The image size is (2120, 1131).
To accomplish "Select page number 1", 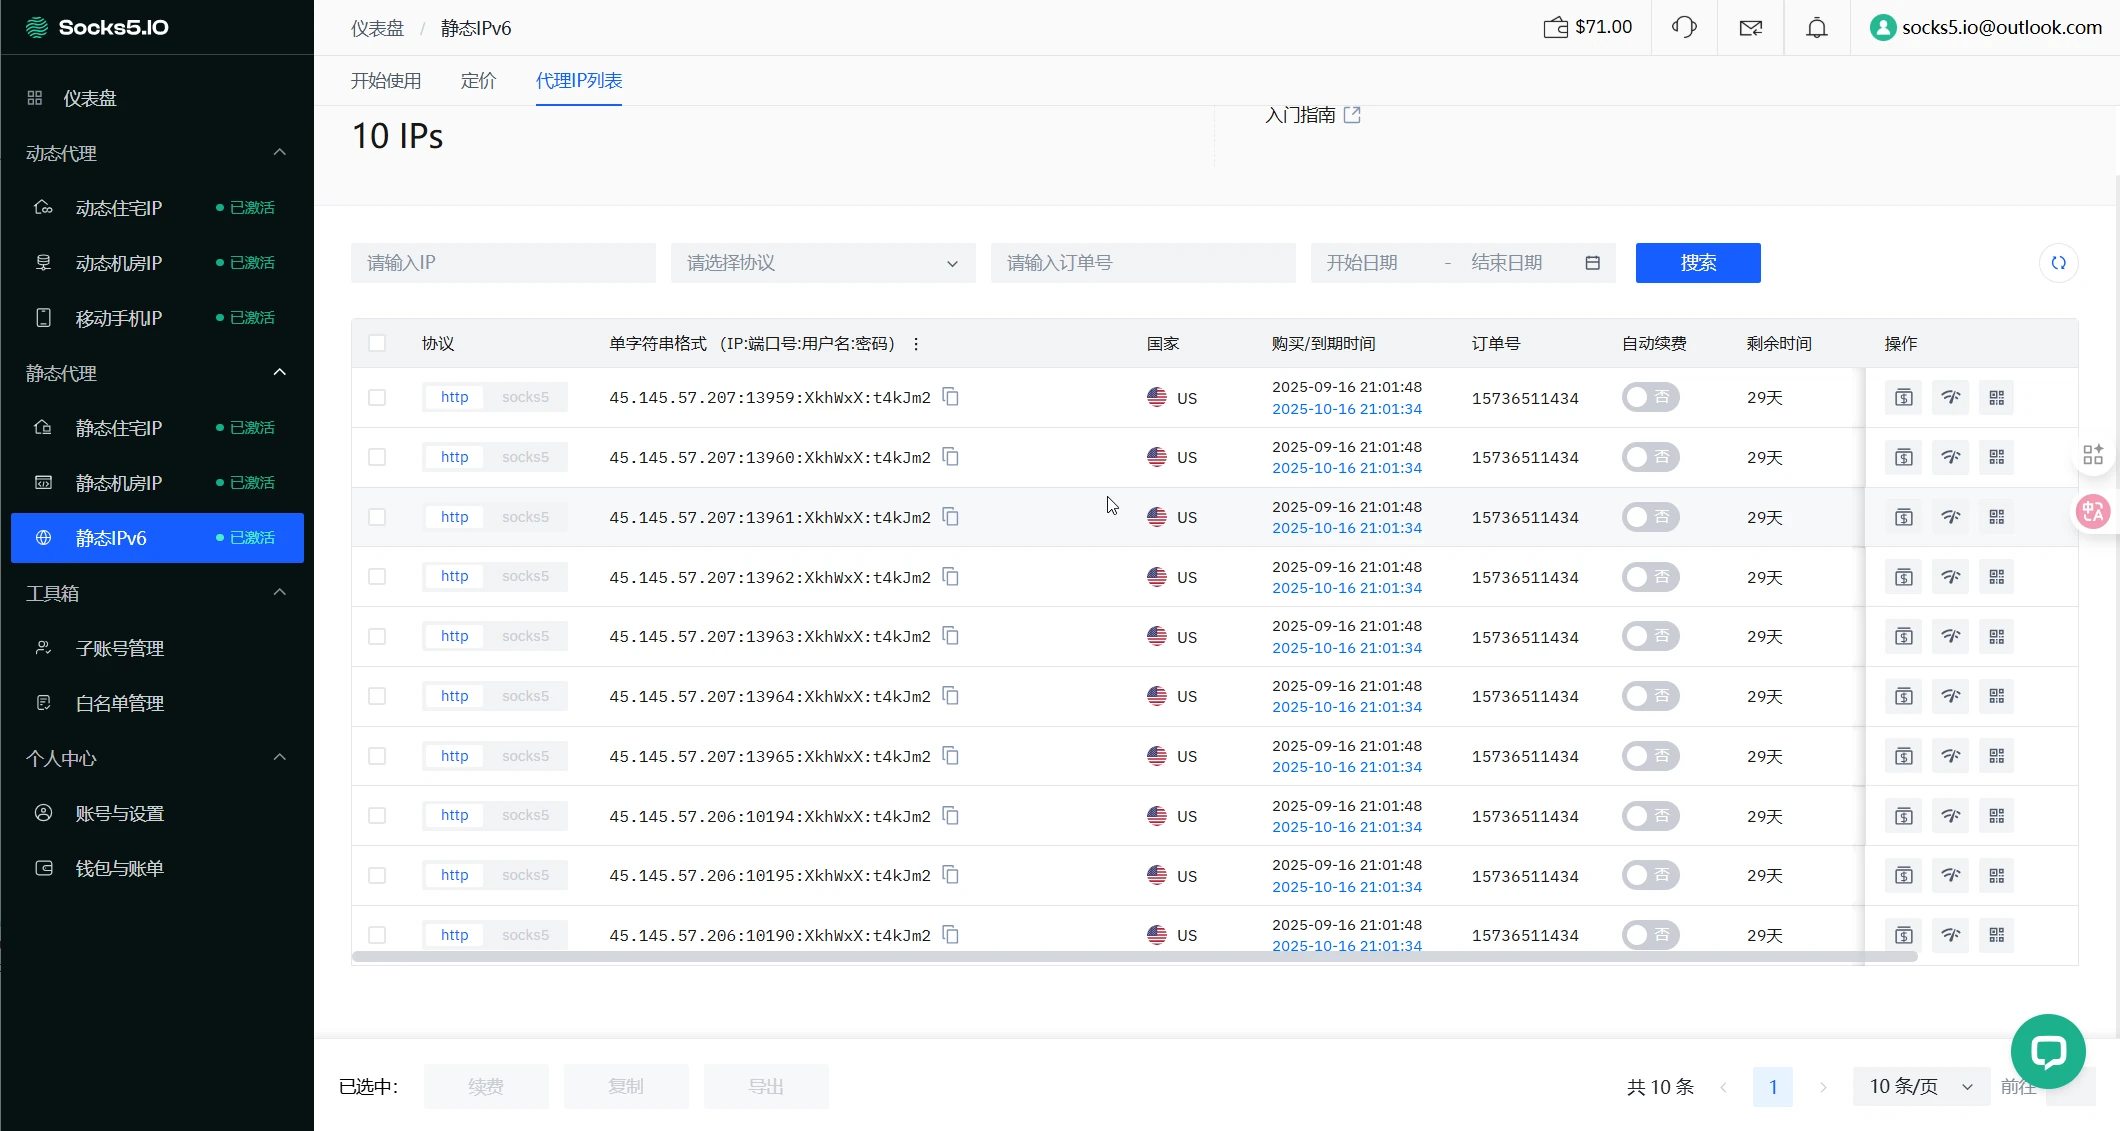I will (x=1773, y=1087).
